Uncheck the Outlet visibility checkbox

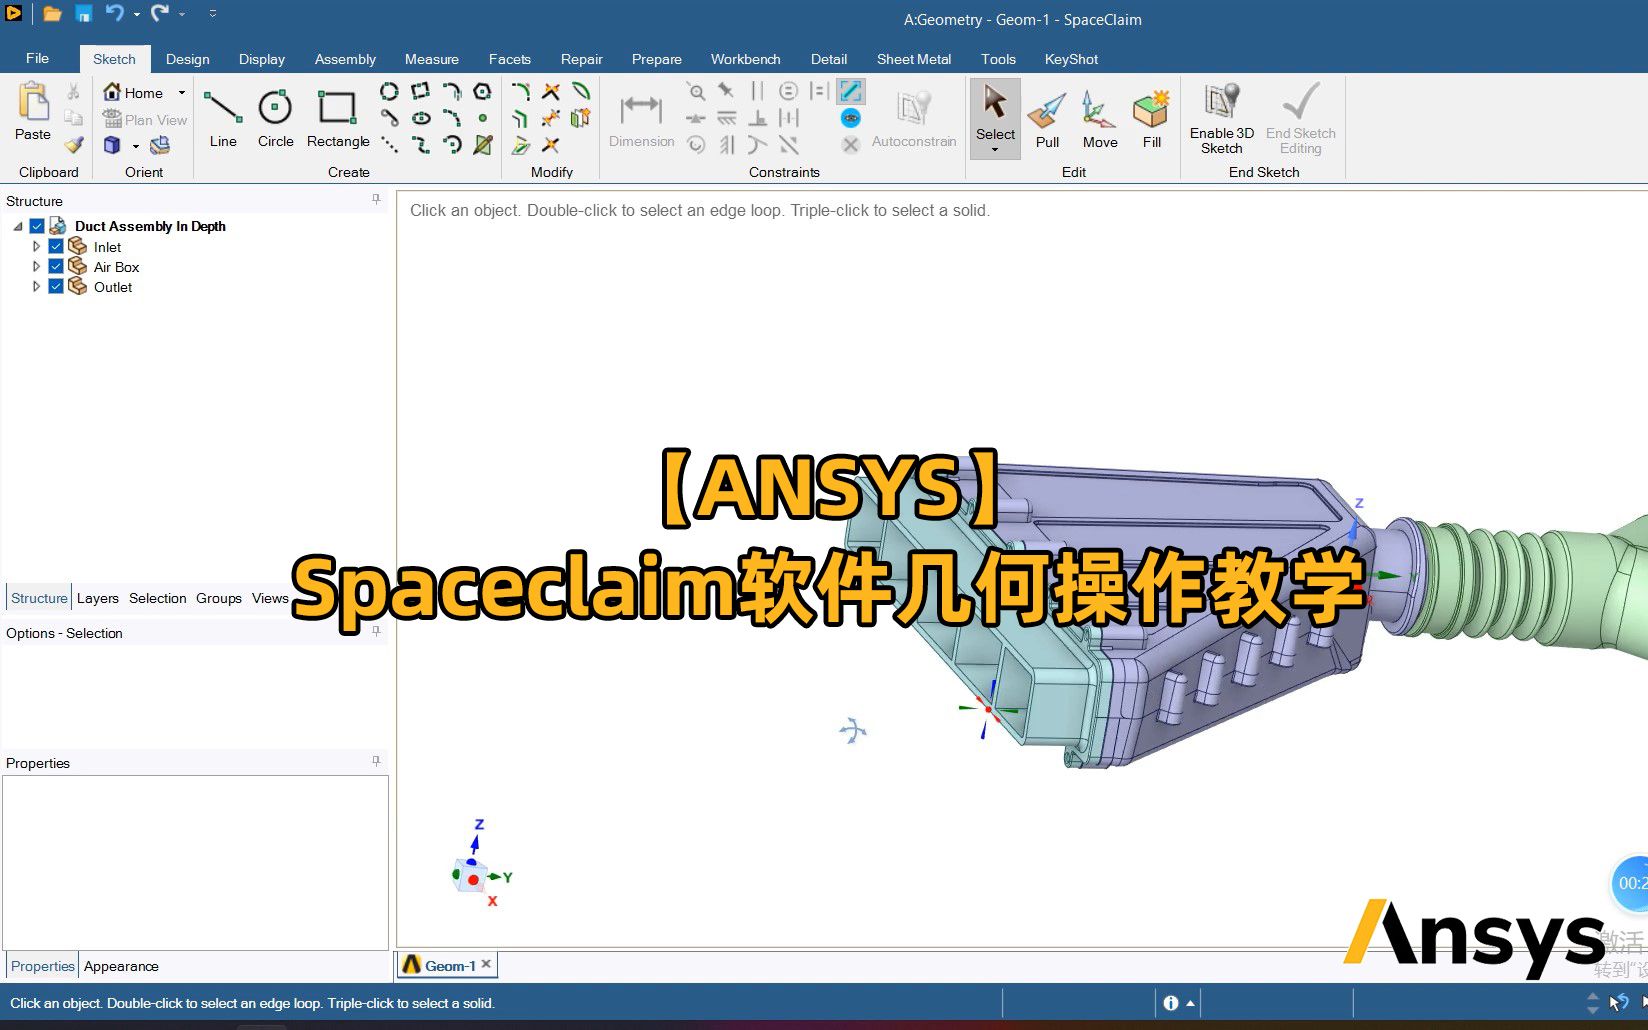(56, 286)
